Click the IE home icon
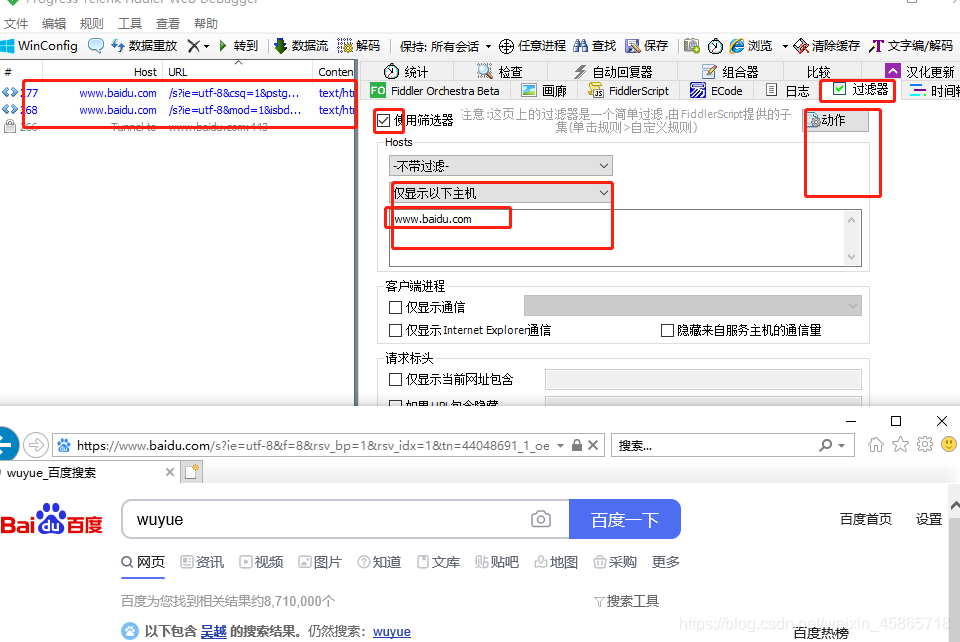The image size is (960, 642). (x=876, y=445)
